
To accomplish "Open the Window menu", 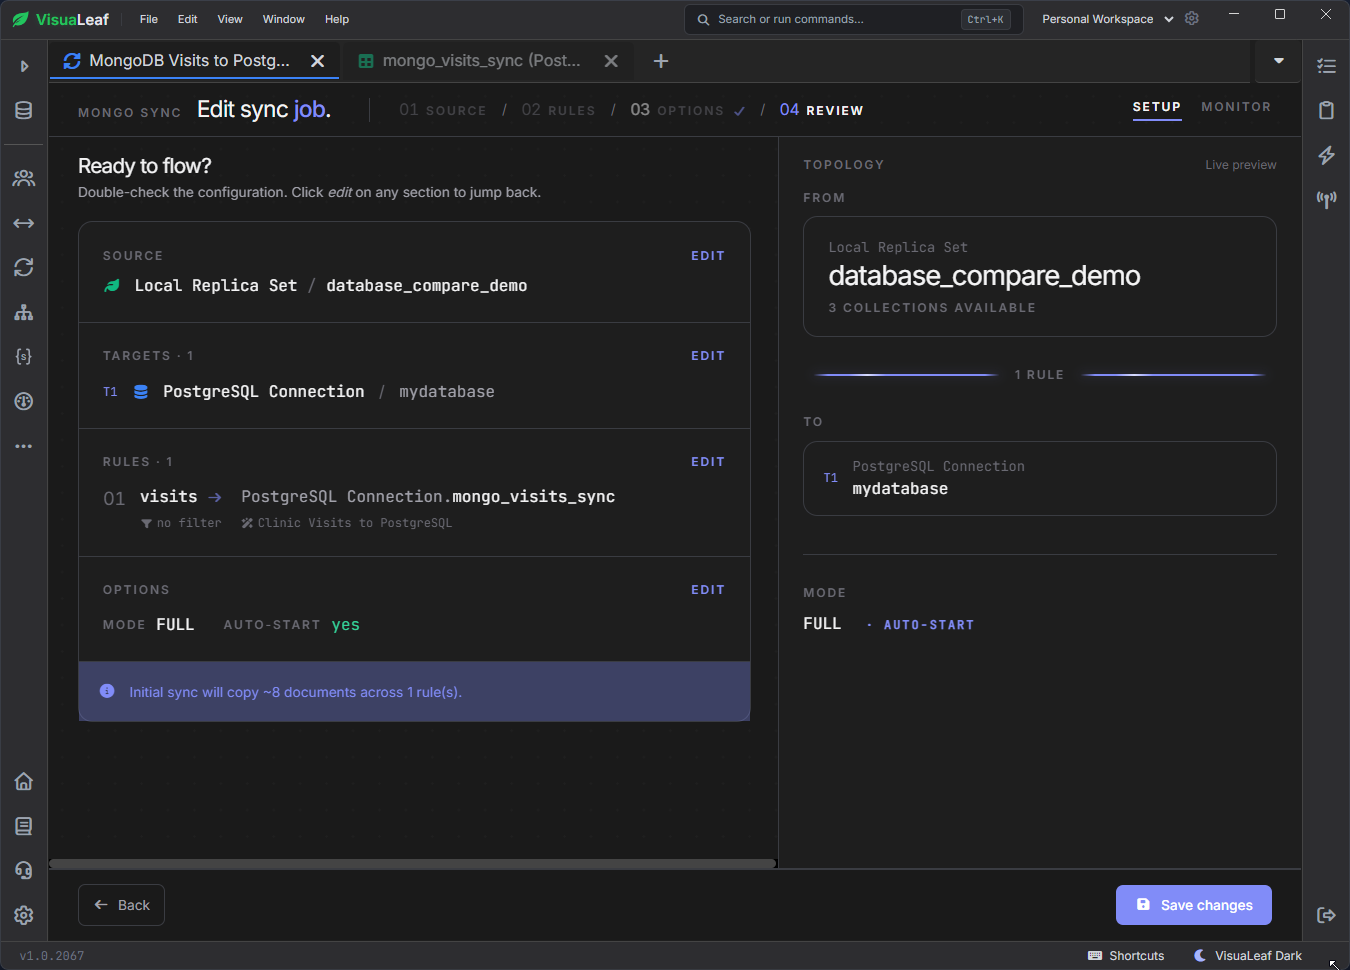I will click(x=284, y=19).
